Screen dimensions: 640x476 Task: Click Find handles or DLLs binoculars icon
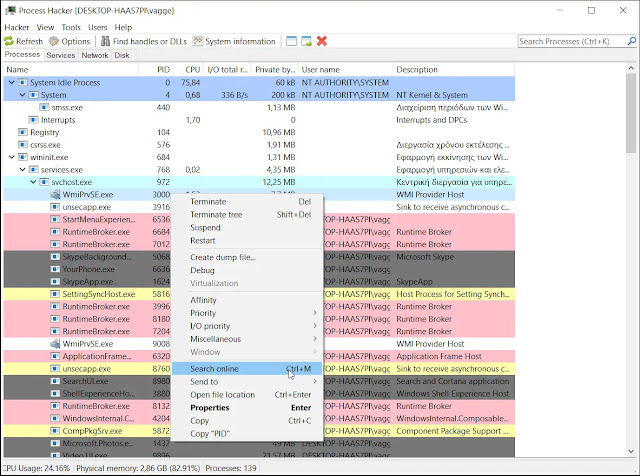coord(105,41)
